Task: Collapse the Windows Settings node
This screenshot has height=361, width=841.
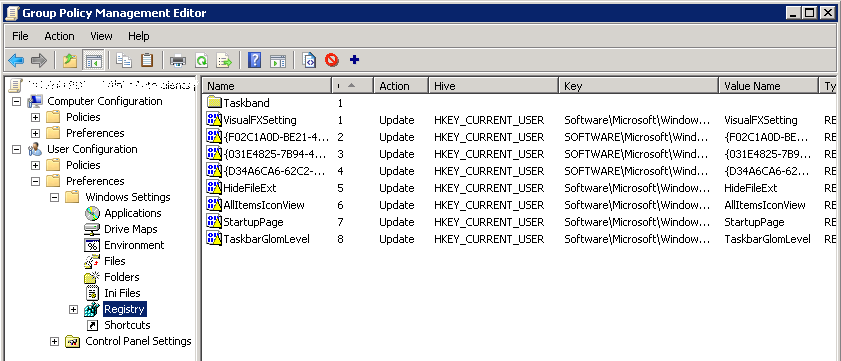Action: point(54,197)
